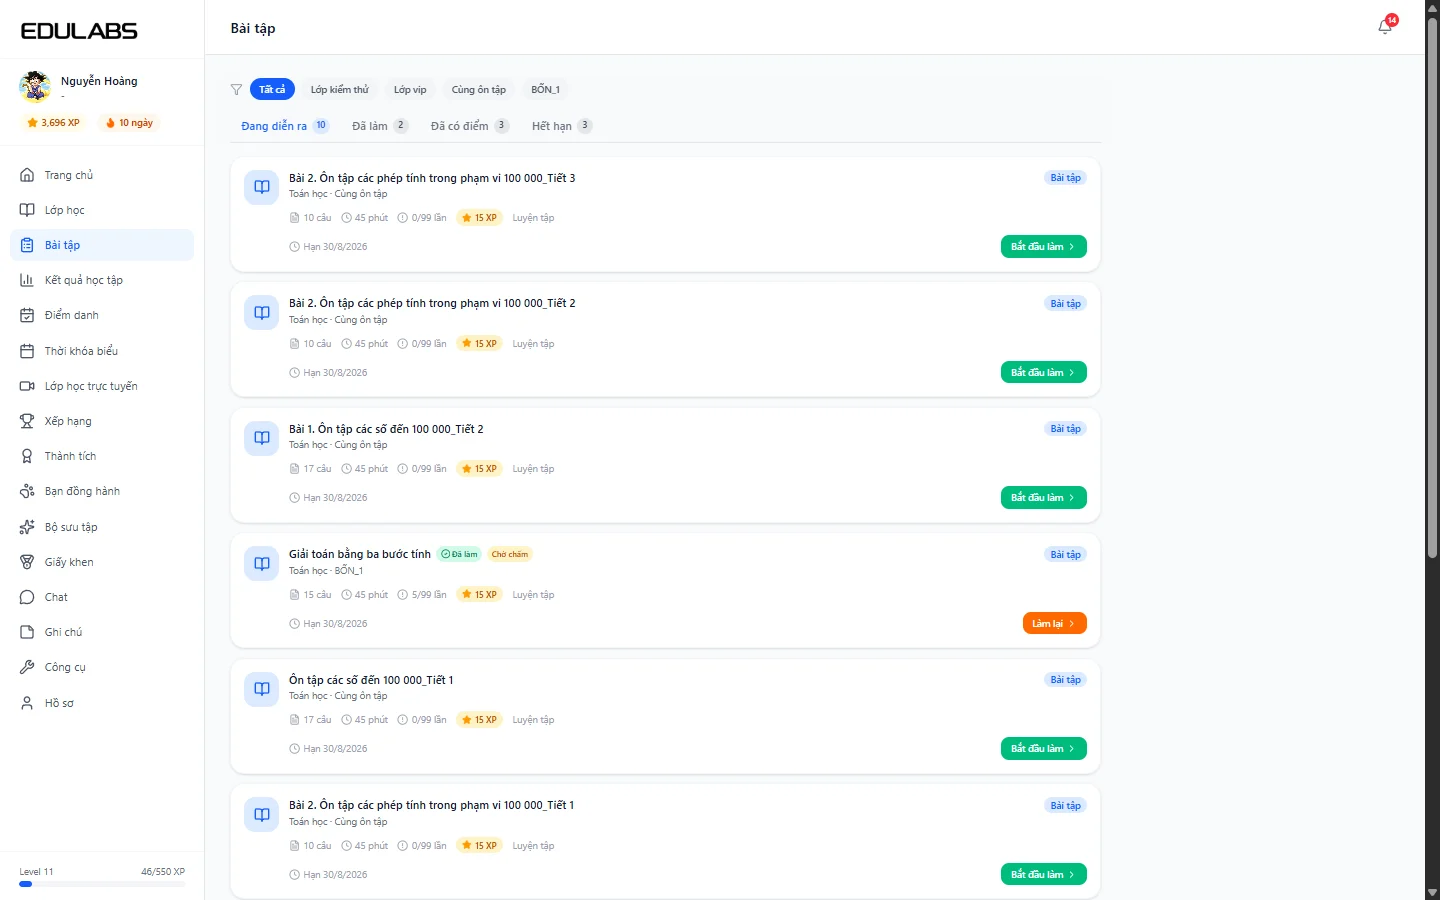Image resolution: width=1440 pixels, height=900 pixels.
Task: Click the 3,696 XP badge
Action: [x=54, y=123]
